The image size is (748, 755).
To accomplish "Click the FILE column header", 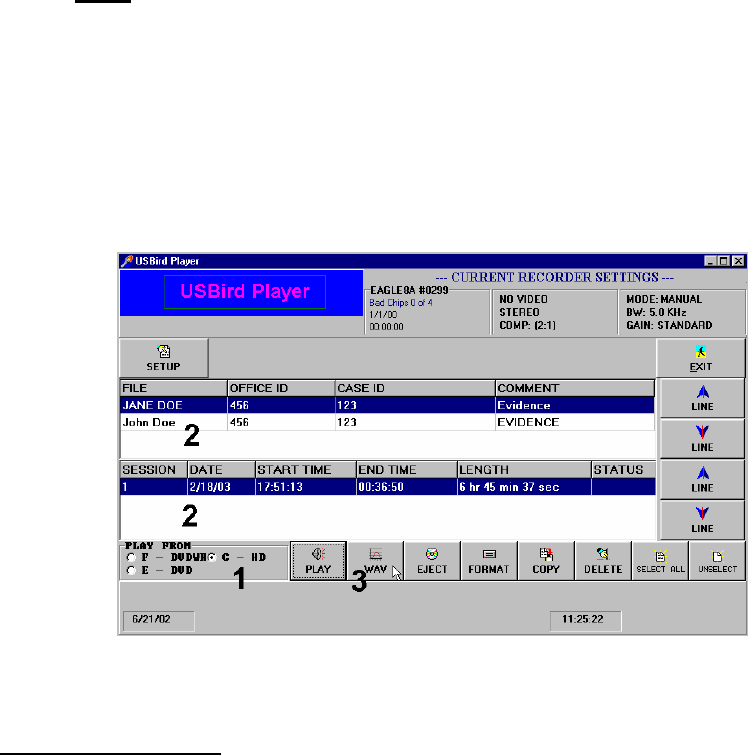I will [173, 388].
